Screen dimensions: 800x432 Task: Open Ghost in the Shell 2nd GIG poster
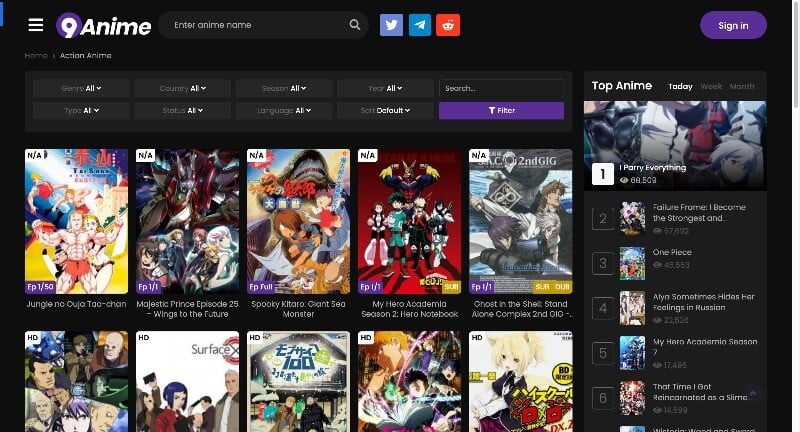click(x=520, y=221)
